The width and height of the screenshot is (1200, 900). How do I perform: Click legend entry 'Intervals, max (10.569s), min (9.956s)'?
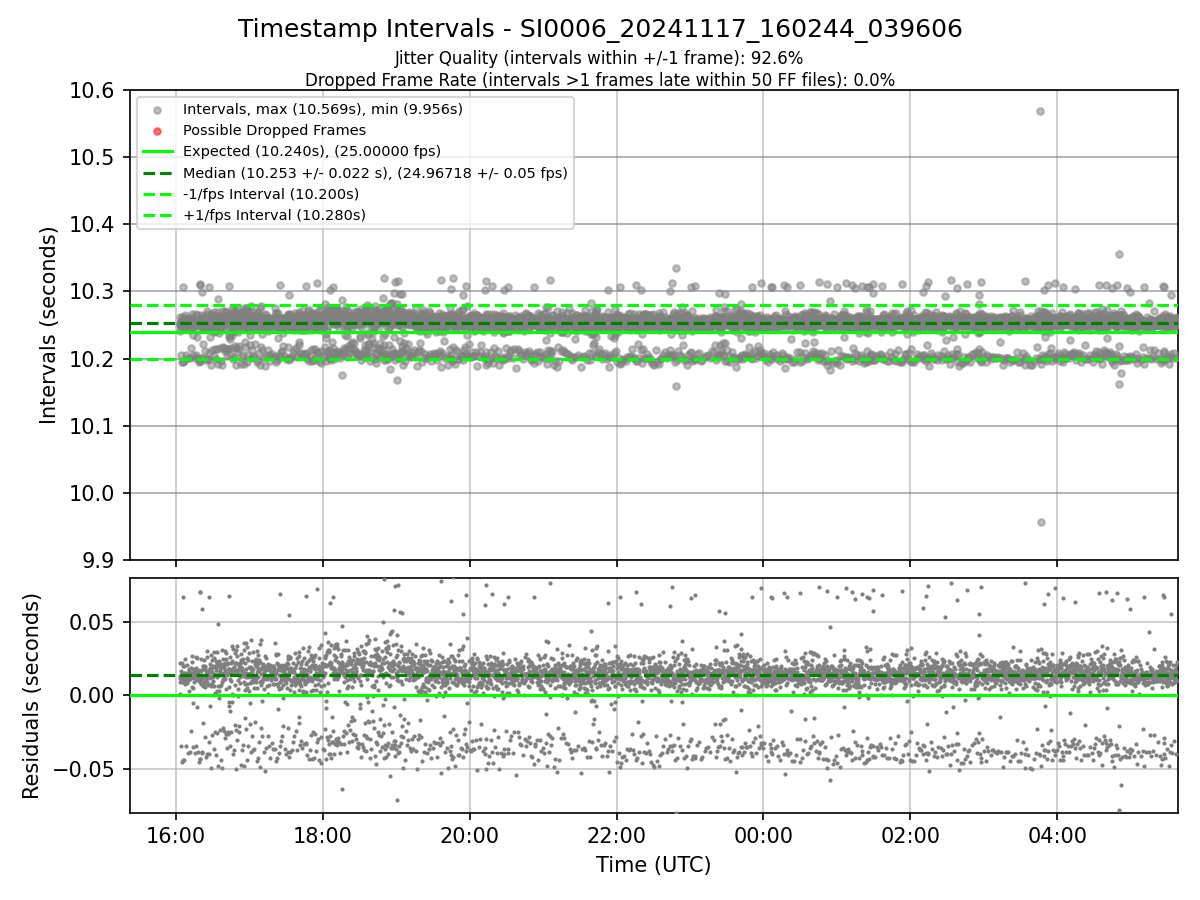[x=322, y=109]
